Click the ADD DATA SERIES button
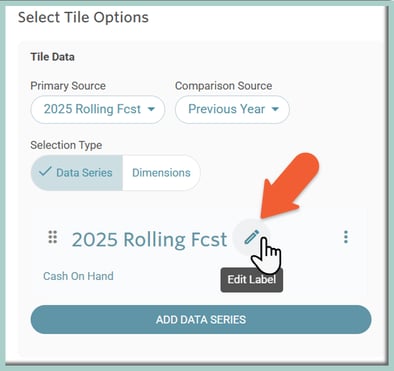The image size is (394, 371). pyautogui.click(x=201, y=319)
